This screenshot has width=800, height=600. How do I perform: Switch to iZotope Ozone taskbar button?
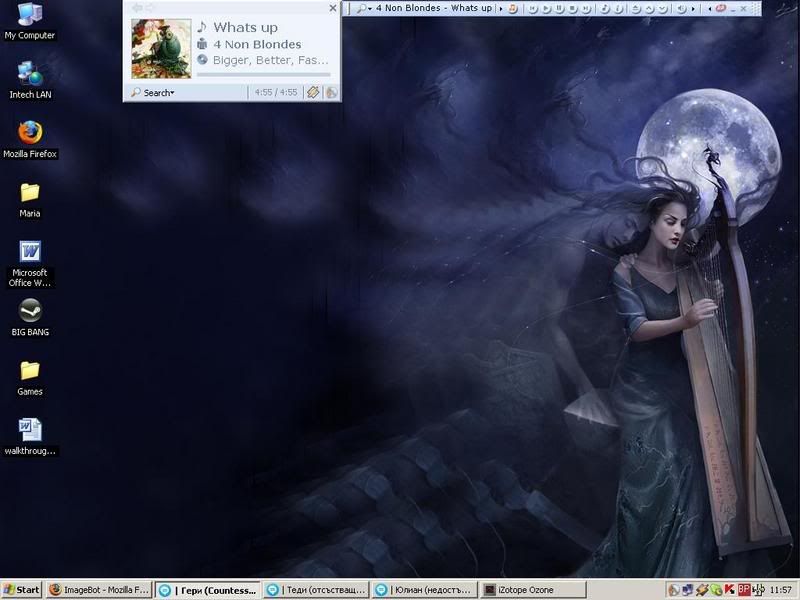(x=532, y=590)
